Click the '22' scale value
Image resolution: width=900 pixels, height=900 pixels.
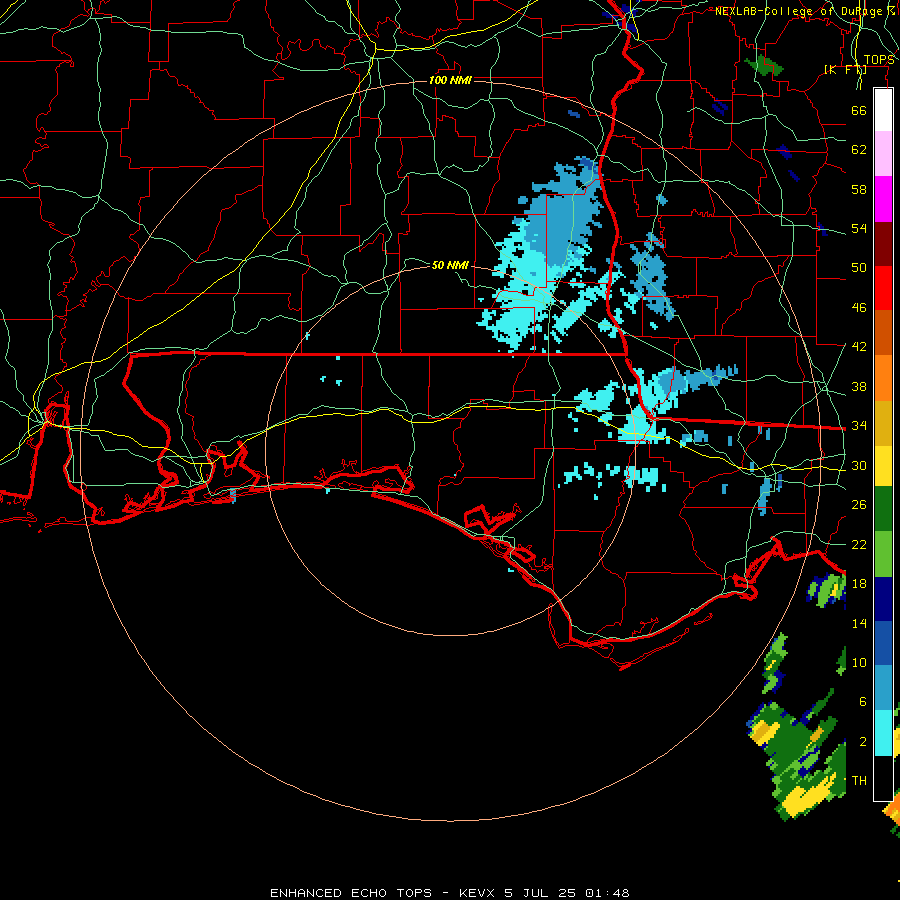pos(859,544)
